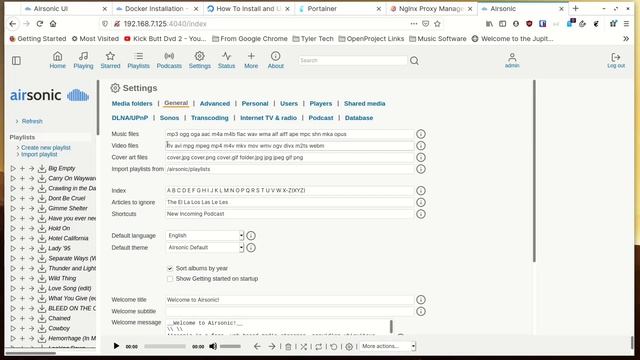Viewport: 640px width, 360px height.
Task: Open the Podcasts section
Action: (x=169, y=60)
